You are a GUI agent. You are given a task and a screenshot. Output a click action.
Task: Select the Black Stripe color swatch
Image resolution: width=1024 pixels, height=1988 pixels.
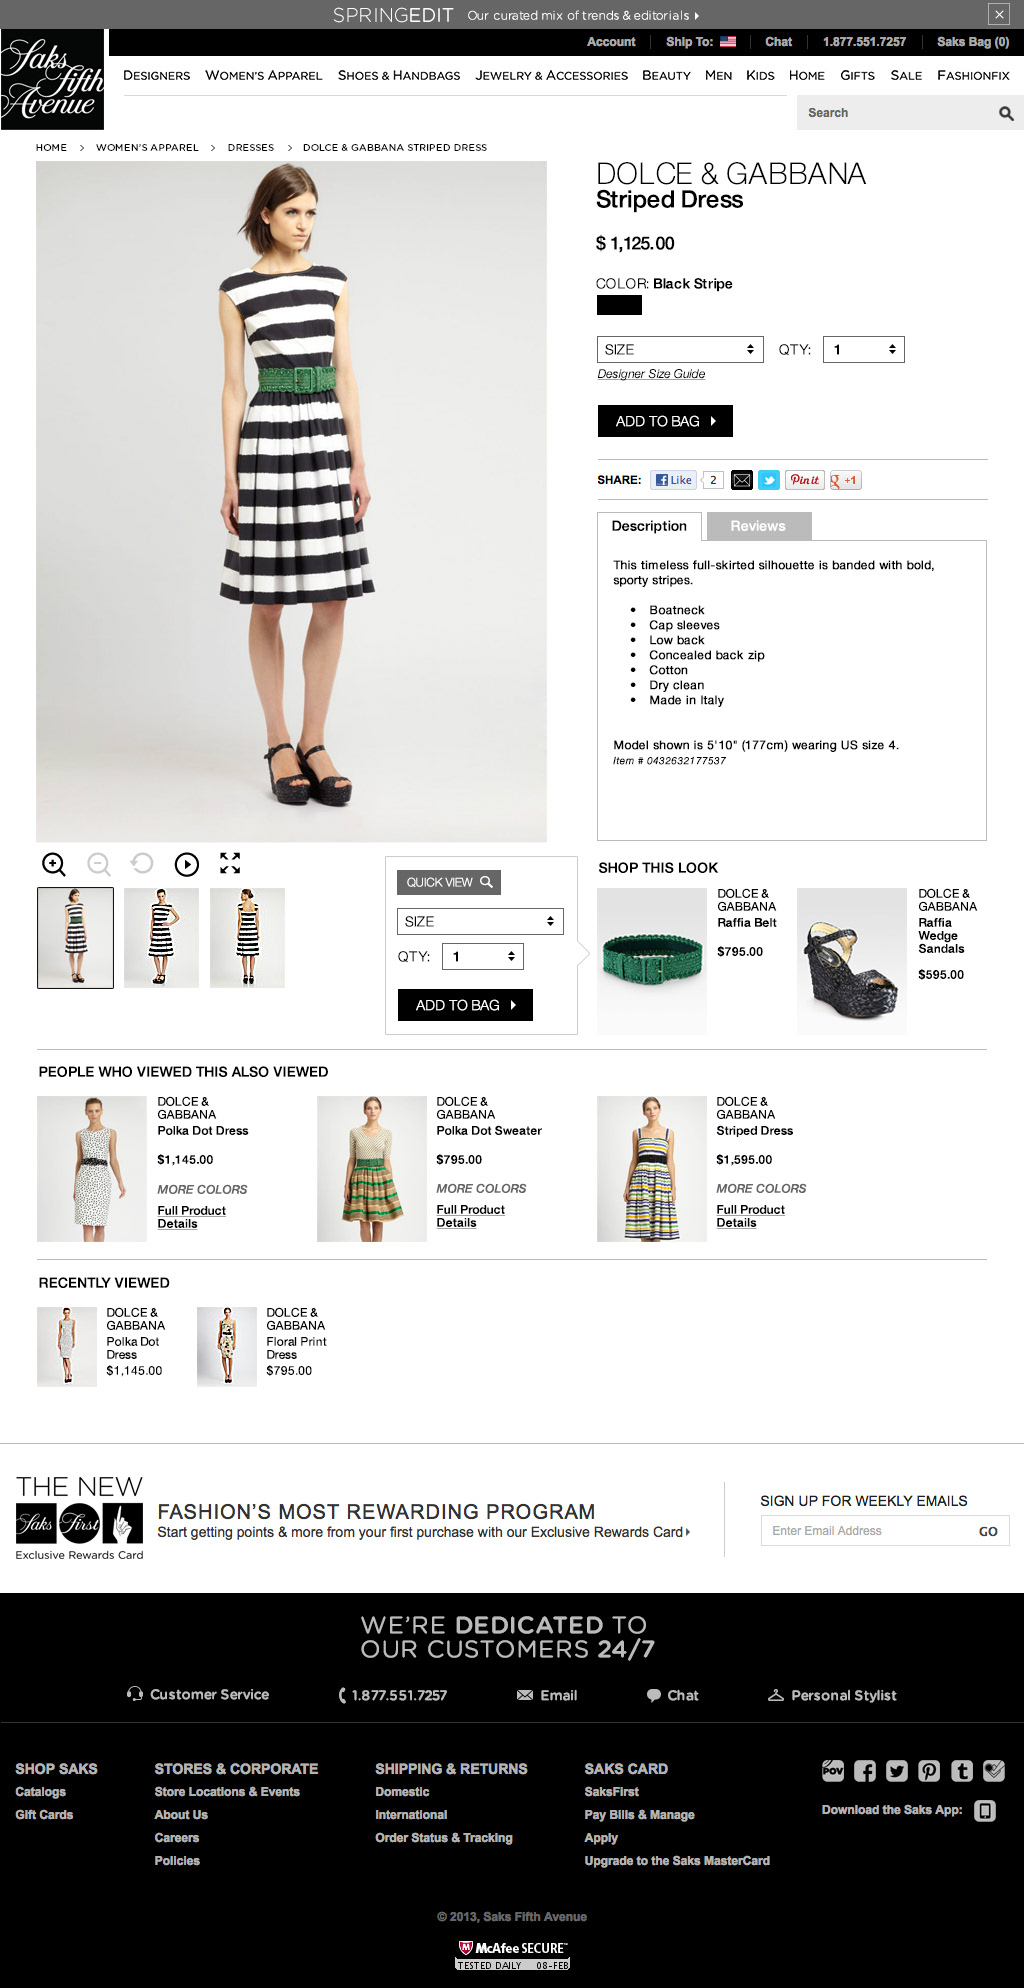619,305
